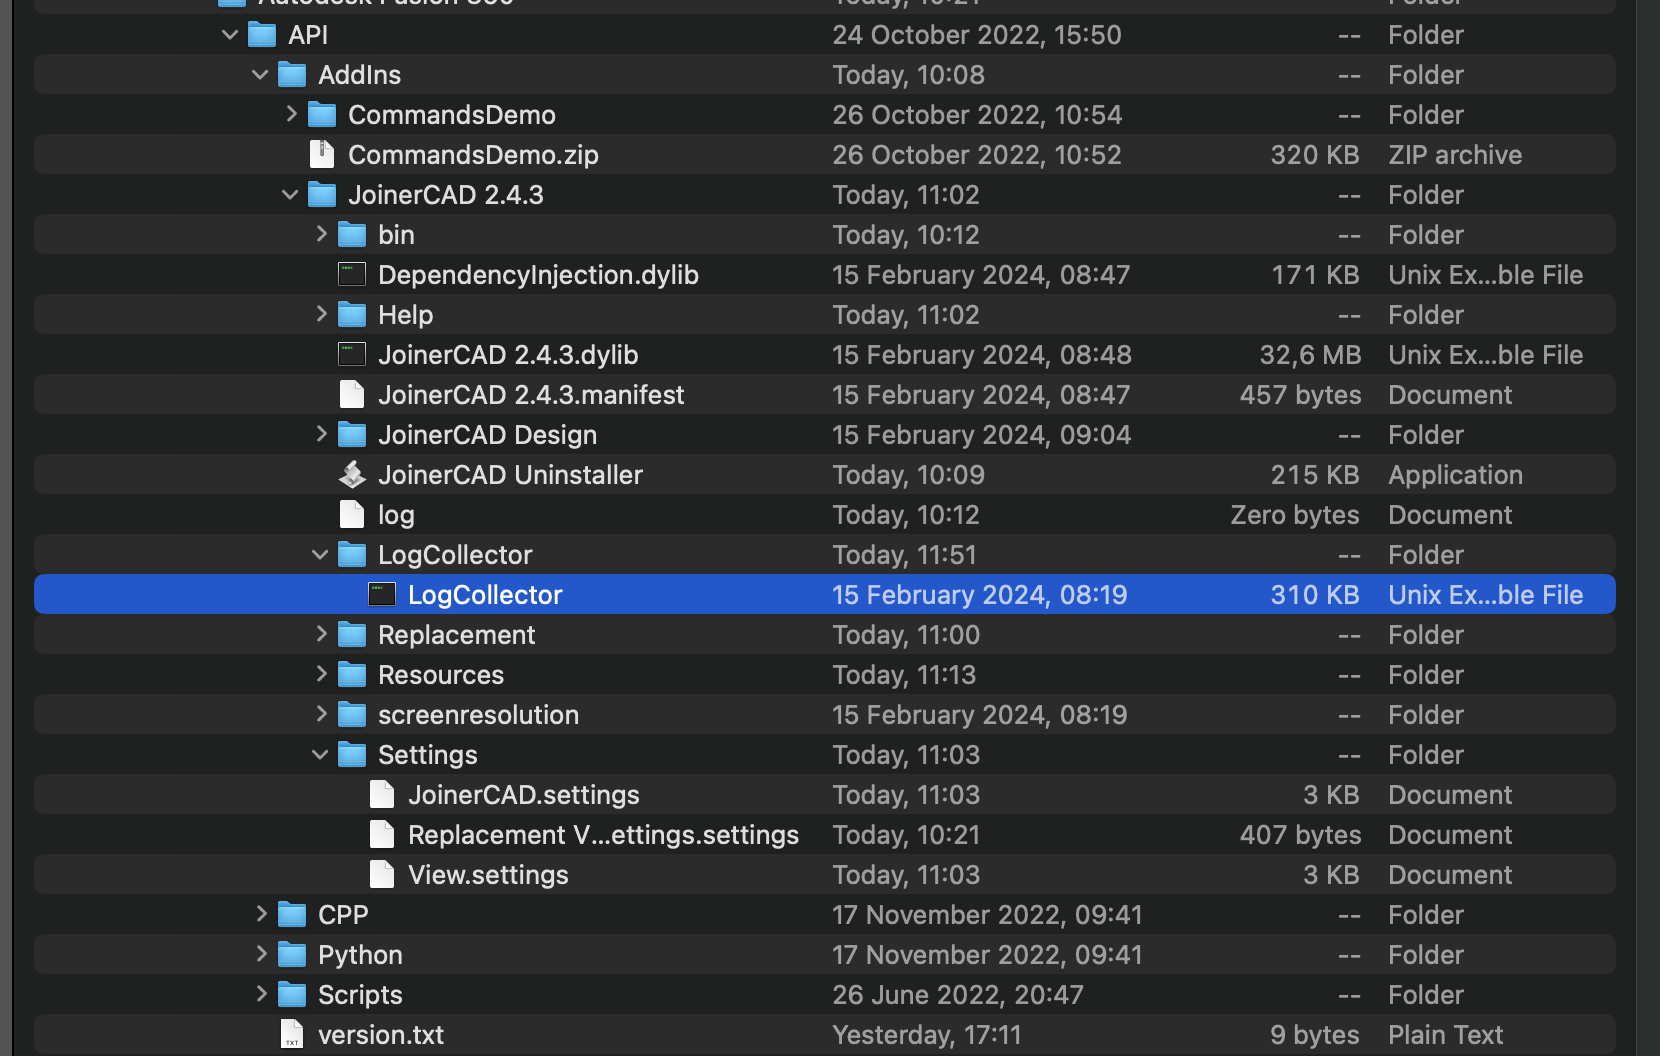Click the JoinerCAD 2.4.3 folder icon

tap(322, 195)
